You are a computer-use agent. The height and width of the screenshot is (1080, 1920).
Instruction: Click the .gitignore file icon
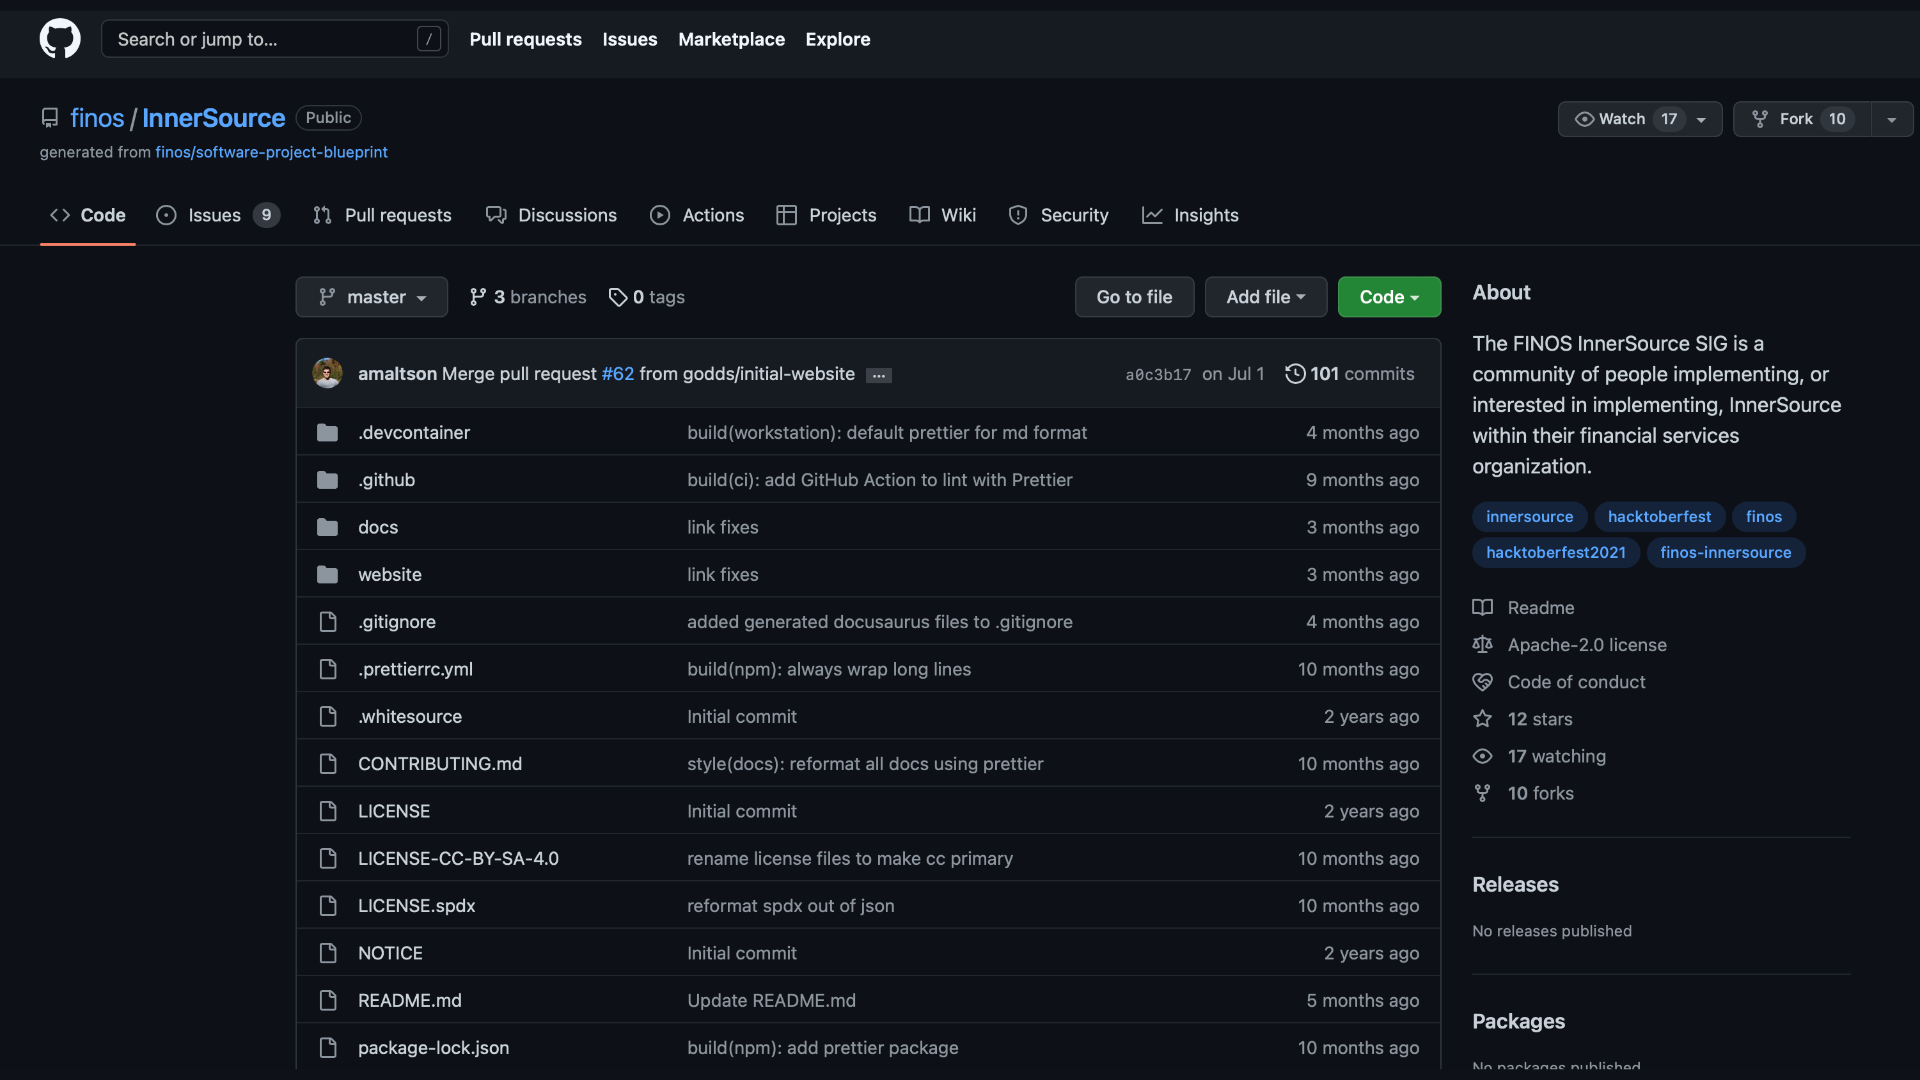[x=327, y=622]
